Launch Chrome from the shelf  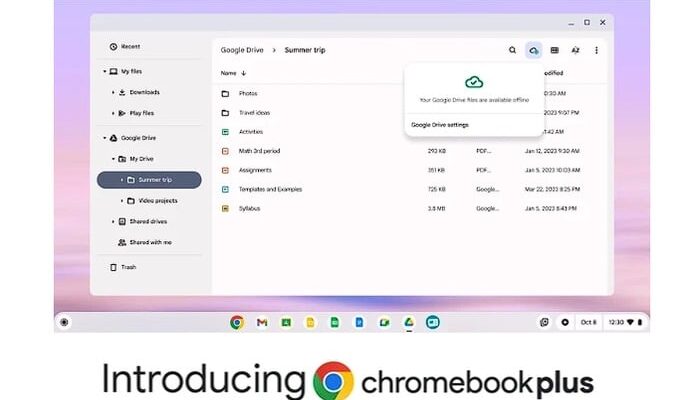[237, 322]
